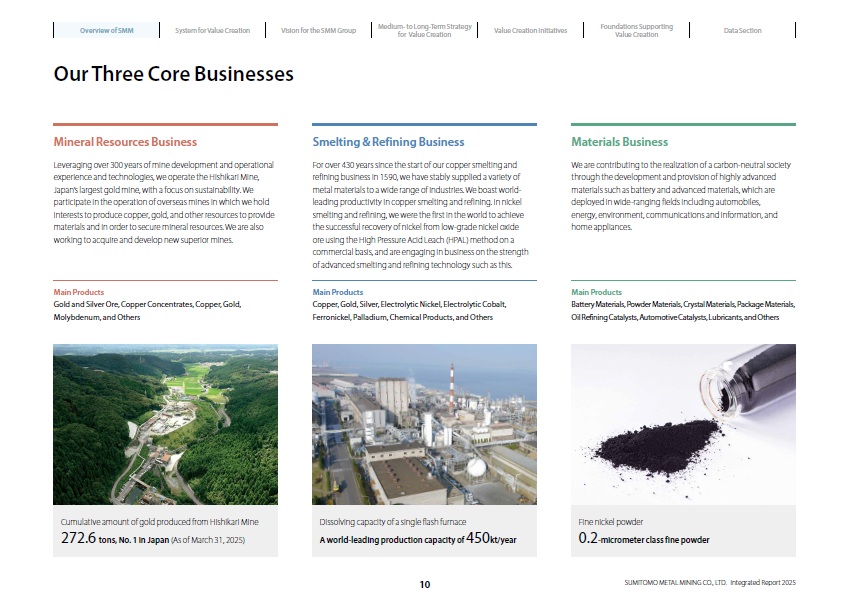The width and height of the screenshot is (849, 602).
Task: Click page number 10 in the footer
Action: 424,584
